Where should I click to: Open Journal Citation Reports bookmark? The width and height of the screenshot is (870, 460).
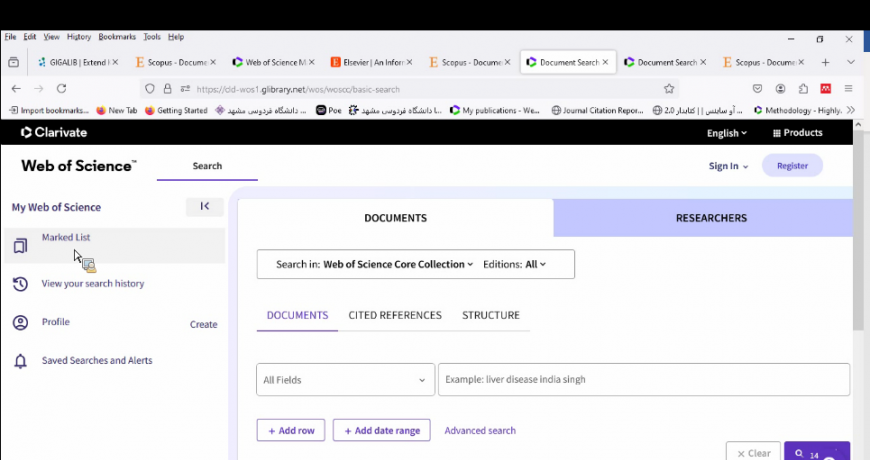[x=597, y=110]
